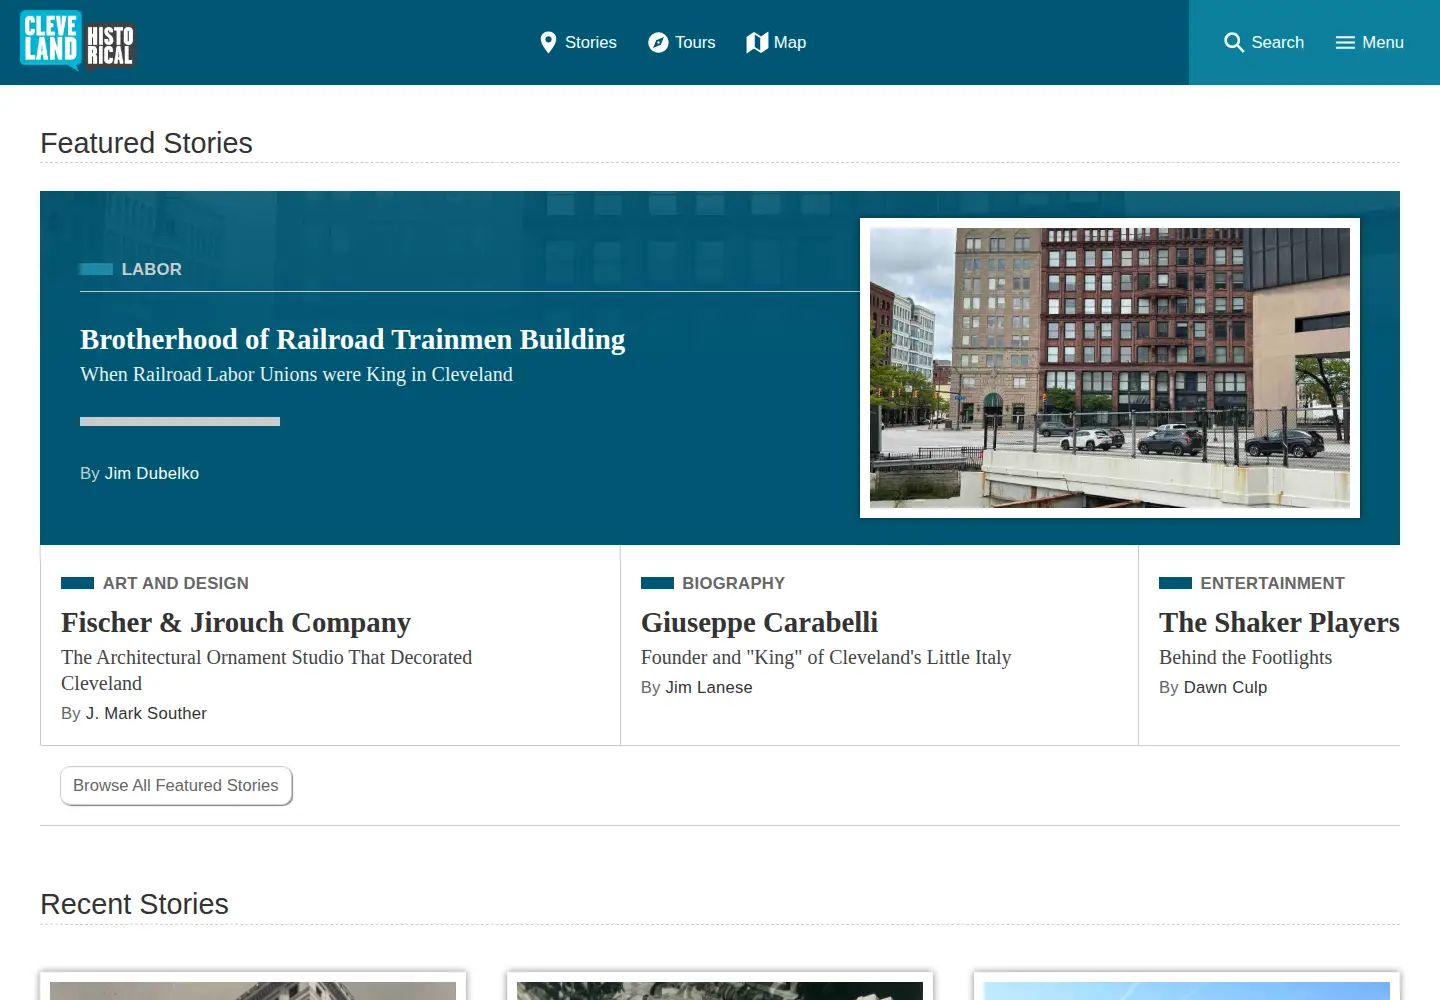The height and width of the screenshot is (1000, 1440).
Task: Click the LABOR category tag
Action: click(x=152, y=269)
